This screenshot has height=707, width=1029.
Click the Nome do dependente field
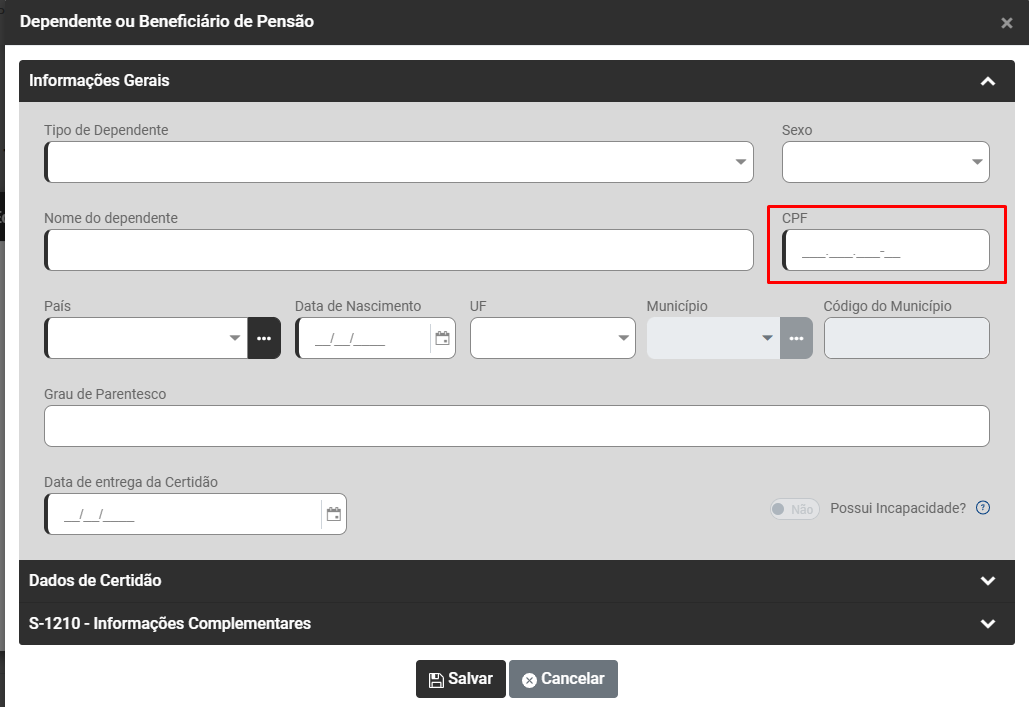coord(400,250)
